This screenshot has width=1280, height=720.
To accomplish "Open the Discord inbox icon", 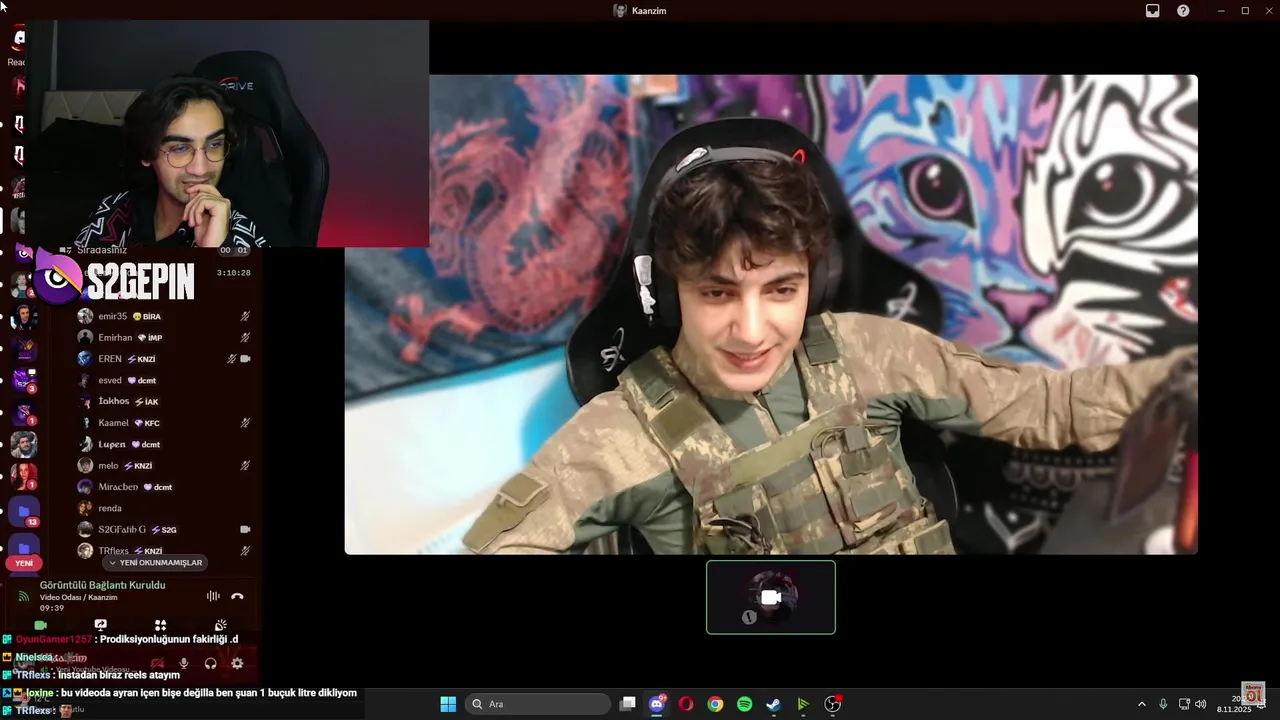I will point(1153,11).
